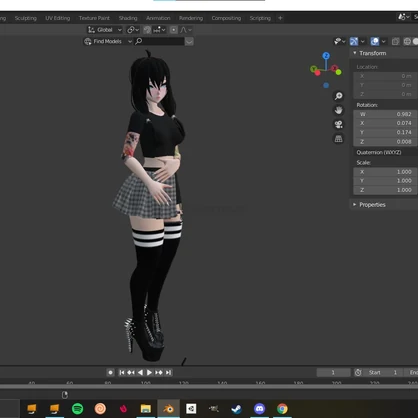Open the Scripting workspace tab
The height and width of the screenshot is (418, 418).
click(260, 18)
